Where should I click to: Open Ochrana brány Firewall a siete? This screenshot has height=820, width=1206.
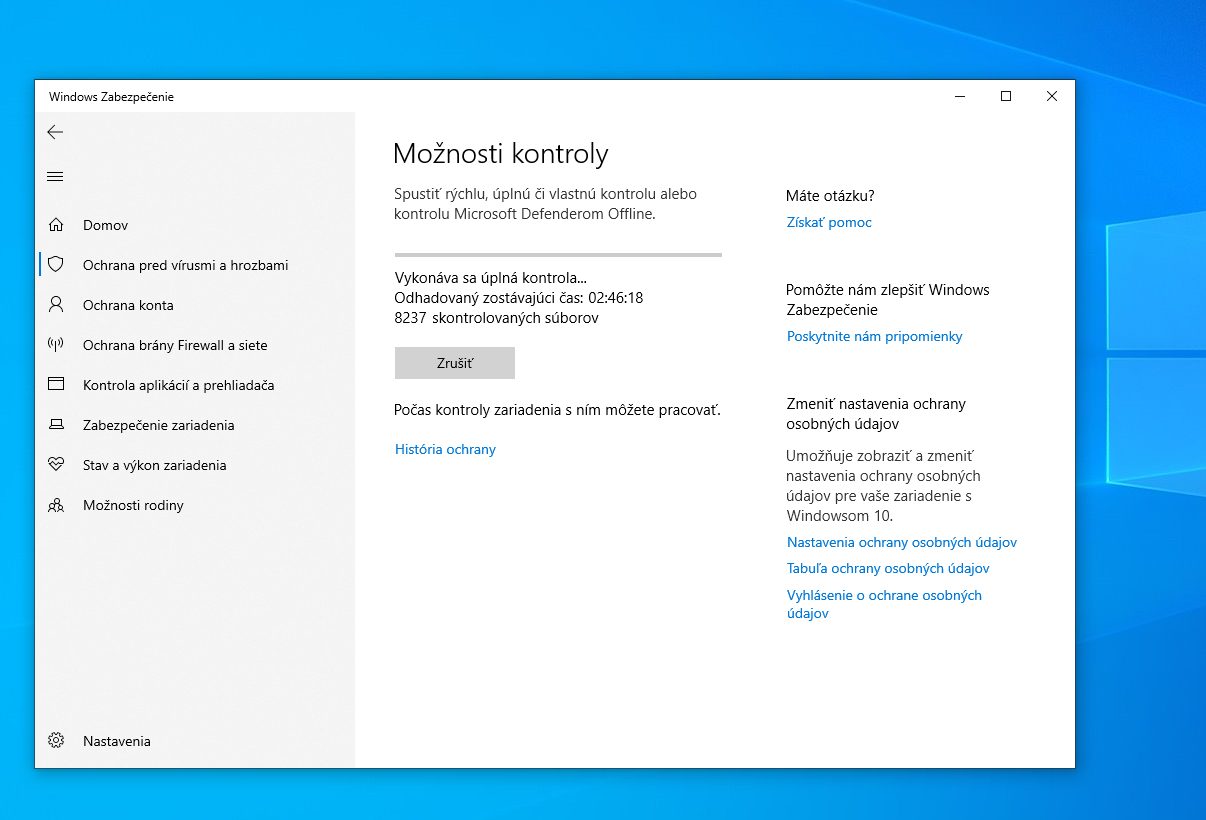click(x=195, y=345)
